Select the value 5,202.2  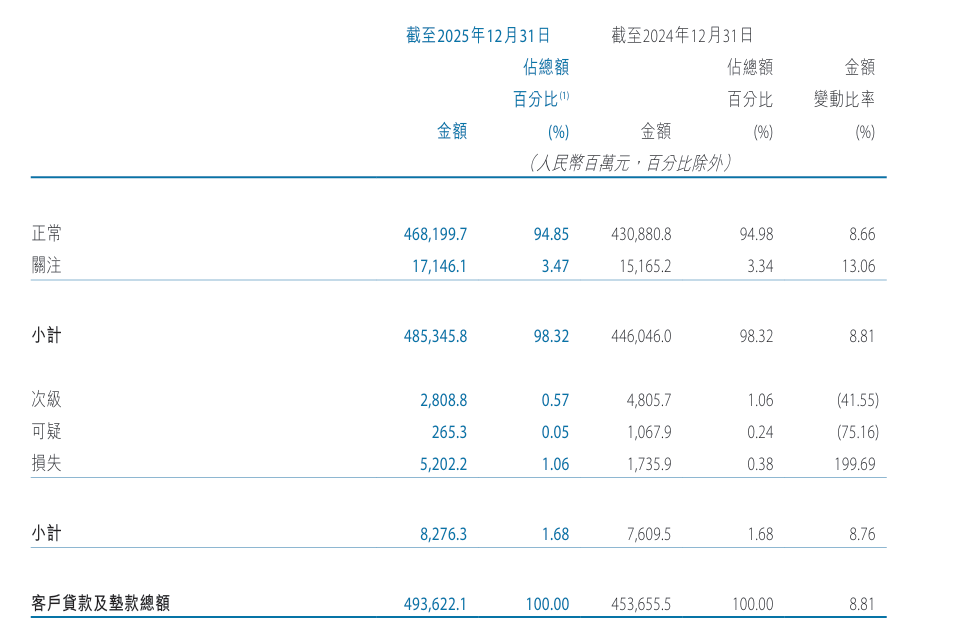click(444, 464)
